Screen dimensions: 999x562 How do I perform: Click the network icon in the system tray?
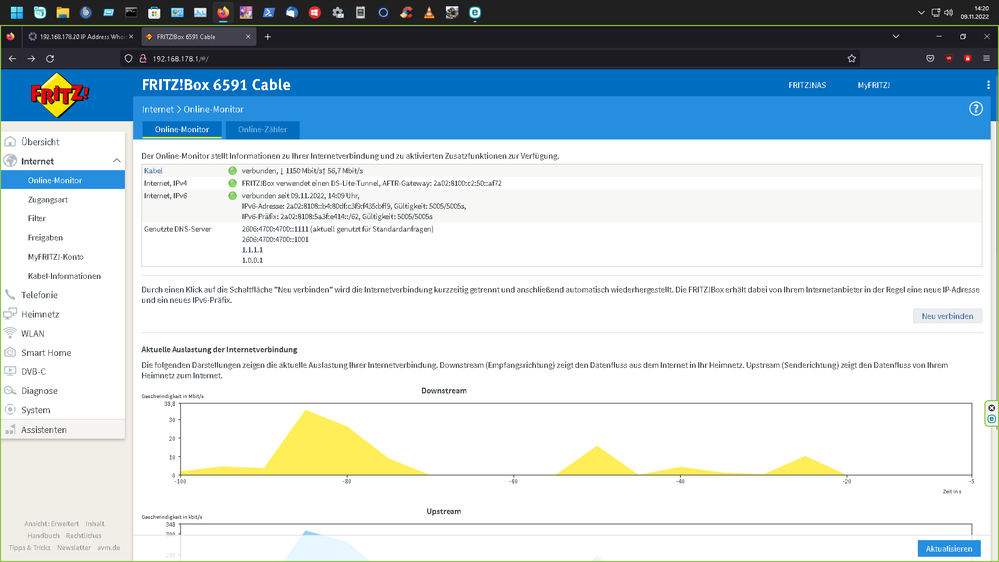(x=935, y=13)
